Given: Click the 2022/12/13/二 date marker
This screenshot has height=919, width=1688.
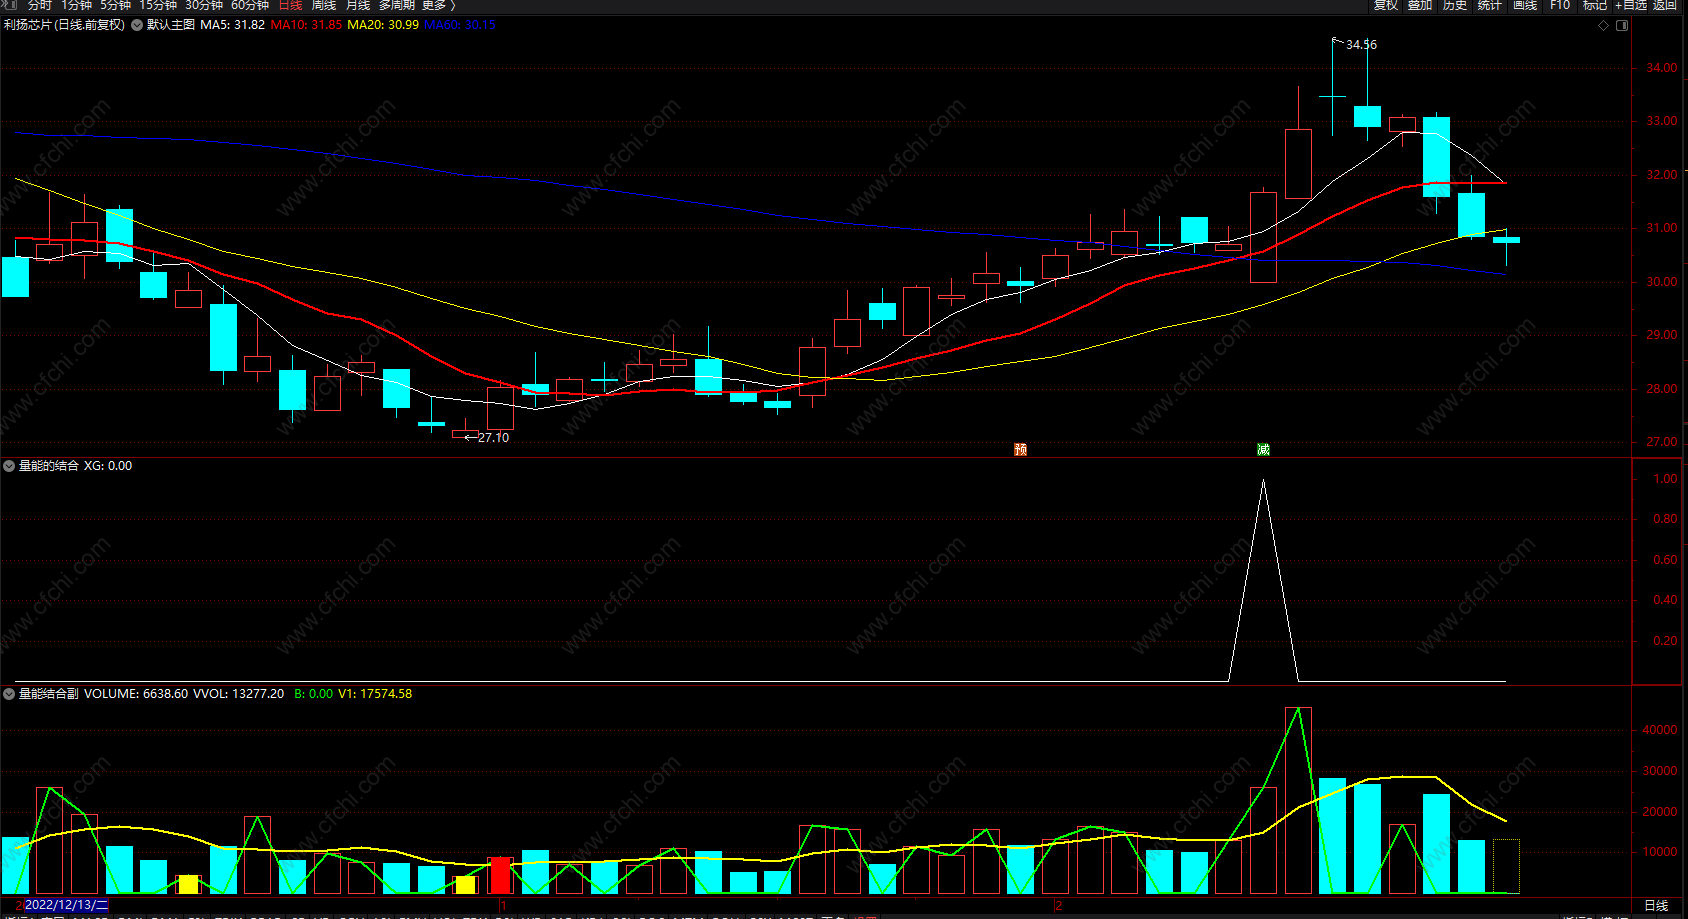Looking at the screenshot, I should click(66, 905).
